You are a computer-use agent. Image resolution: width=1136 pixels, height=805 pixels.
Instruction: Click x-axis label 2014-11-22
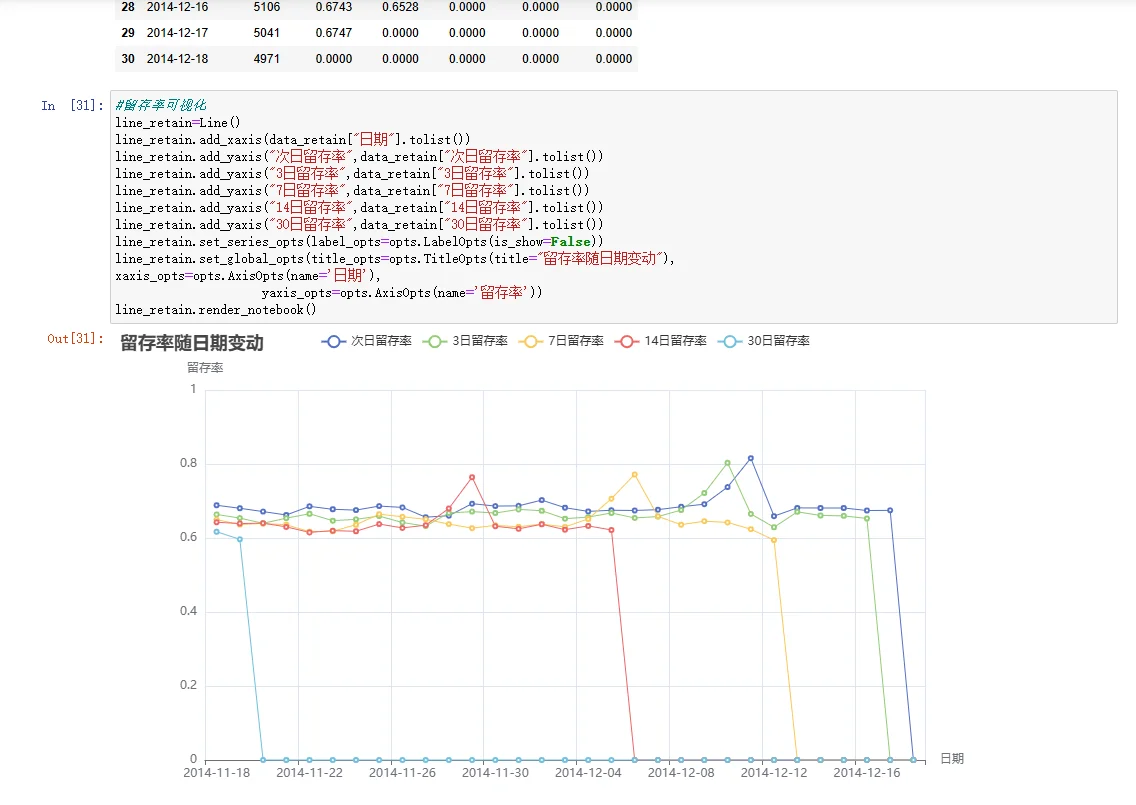tap(309, 773)
